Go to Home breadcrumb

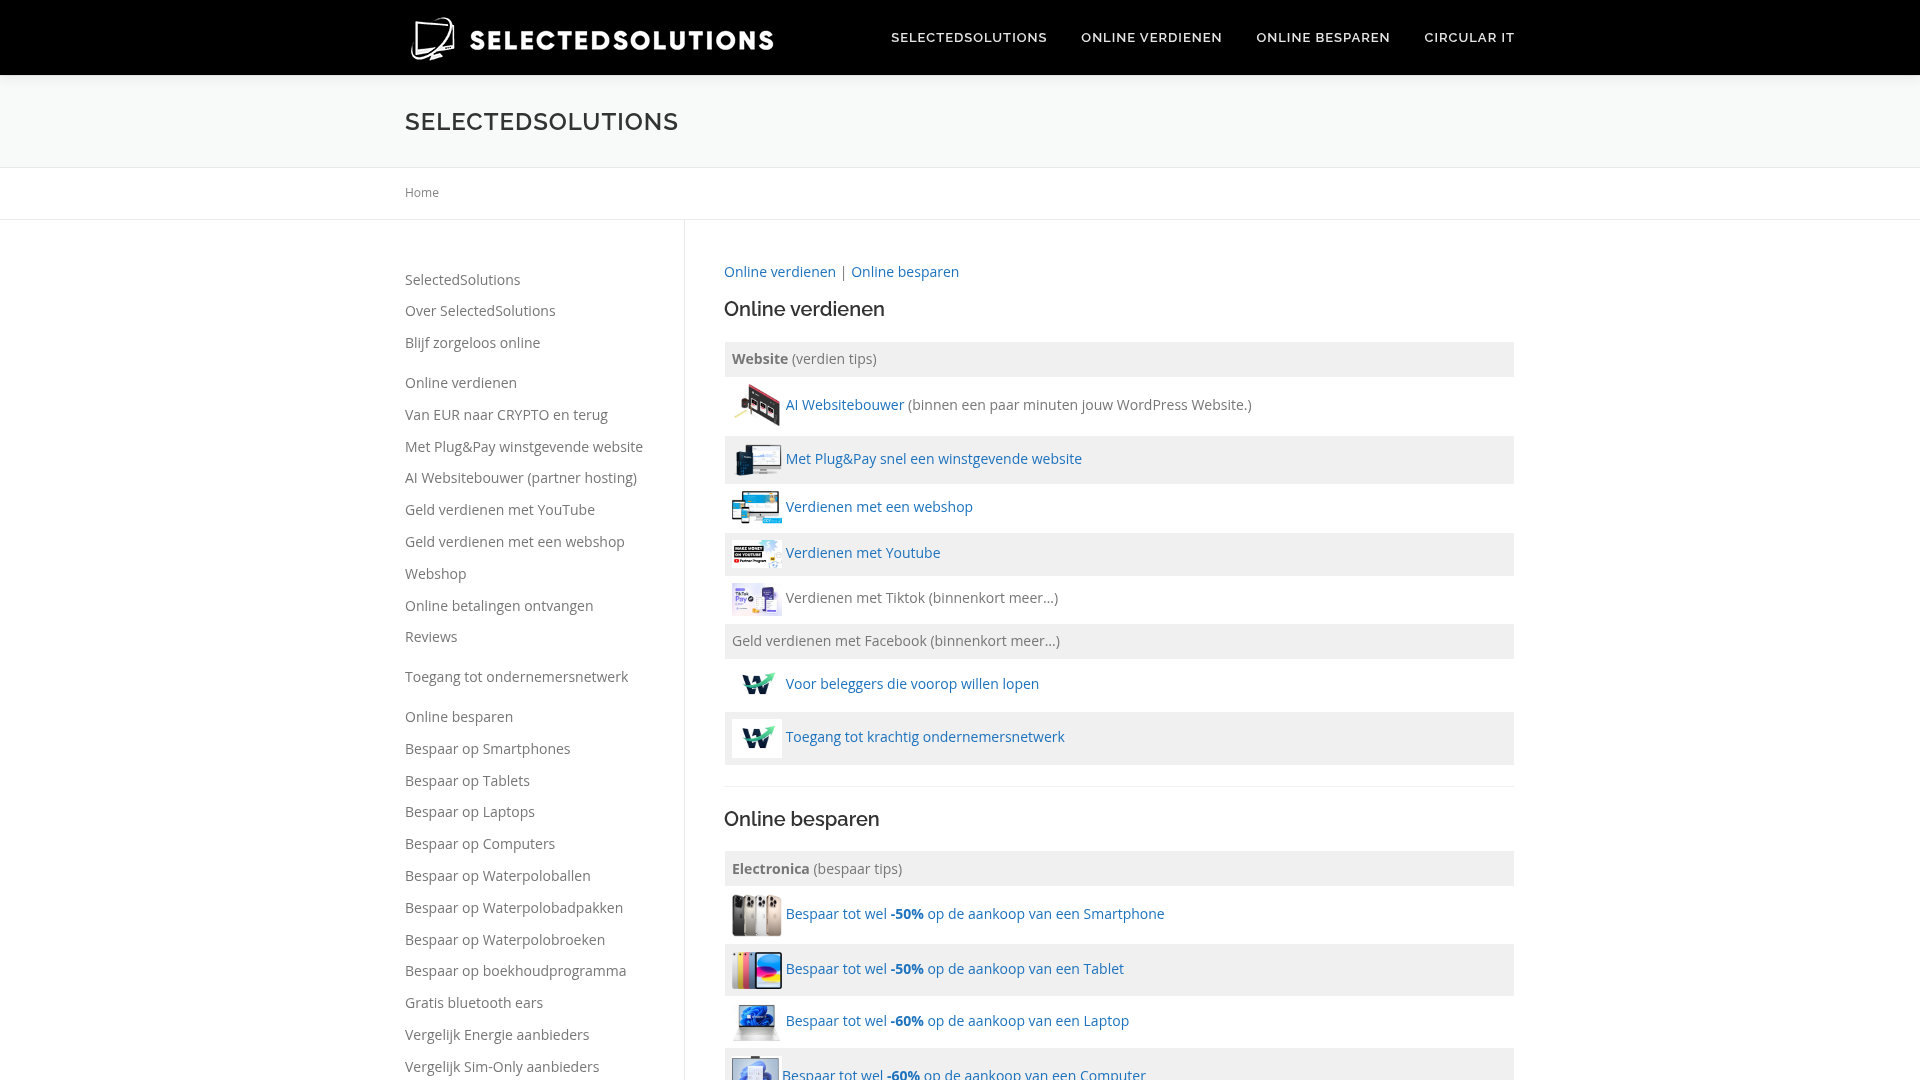pos(422,193)
